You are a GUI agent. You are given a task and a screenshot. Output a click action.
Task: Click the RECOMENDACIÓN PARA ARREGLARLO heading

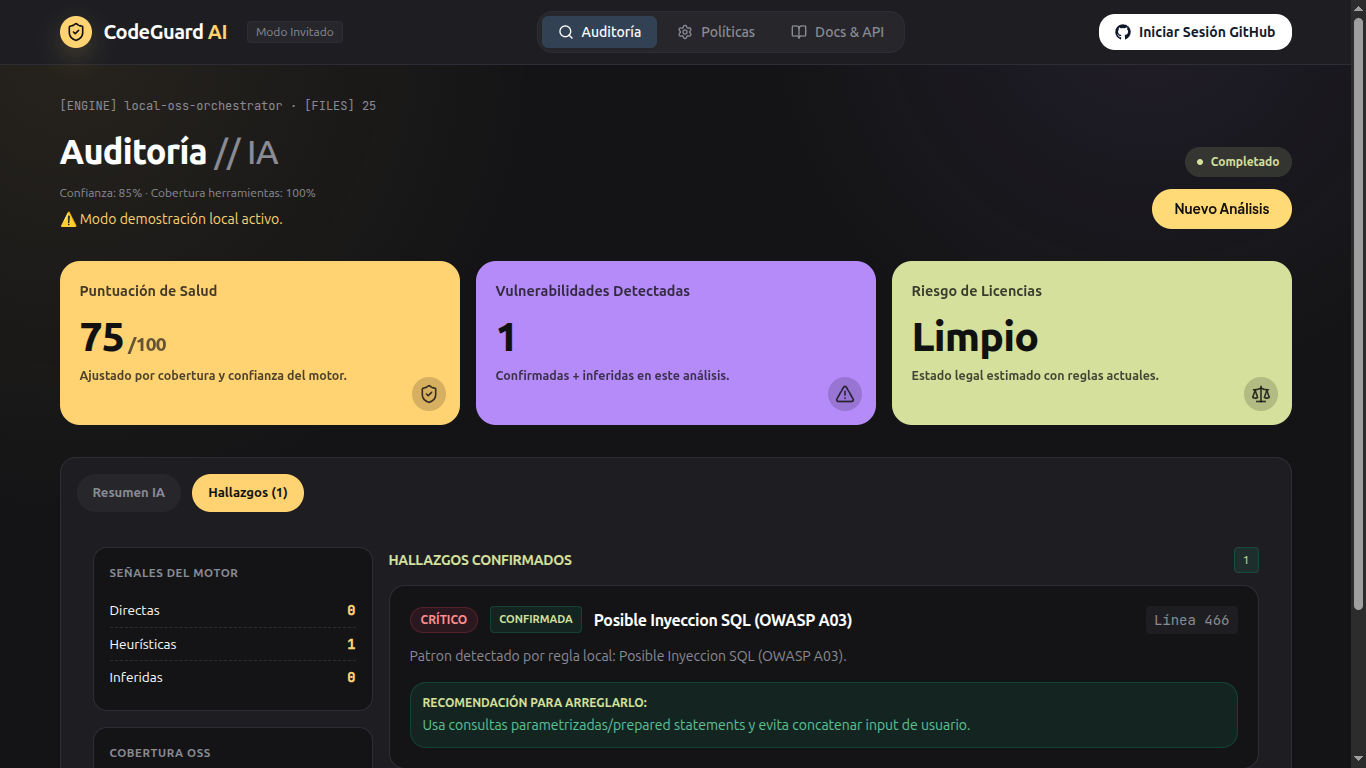535,703
